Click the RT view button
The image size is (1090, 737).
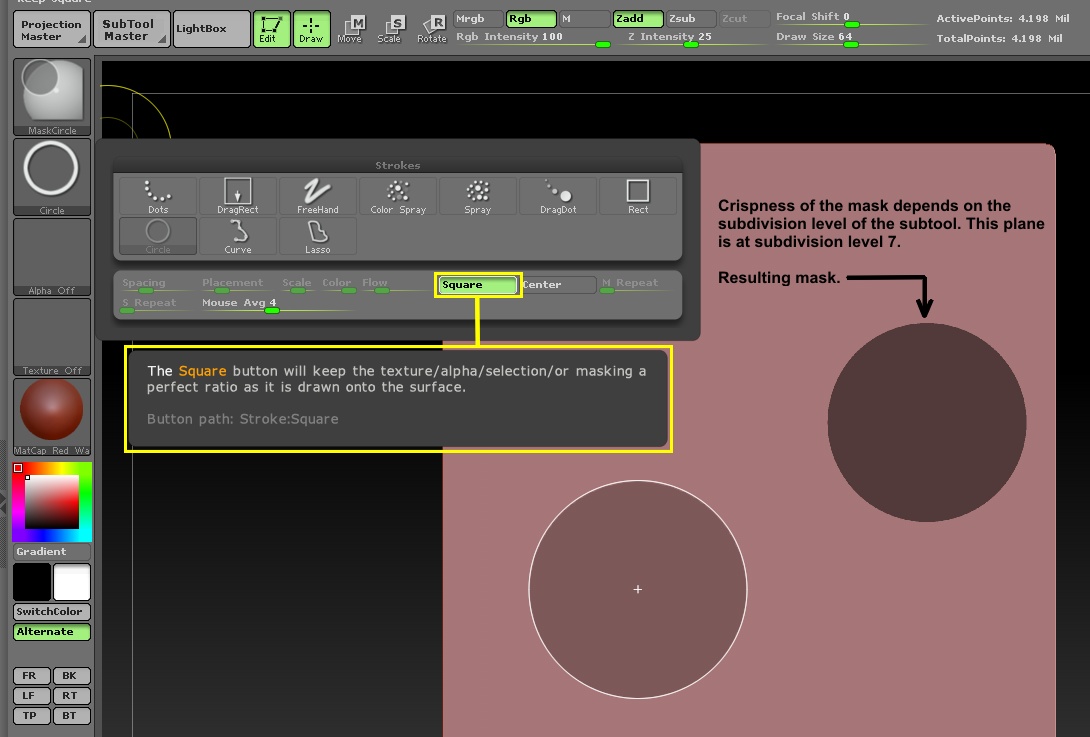(72, 696)
